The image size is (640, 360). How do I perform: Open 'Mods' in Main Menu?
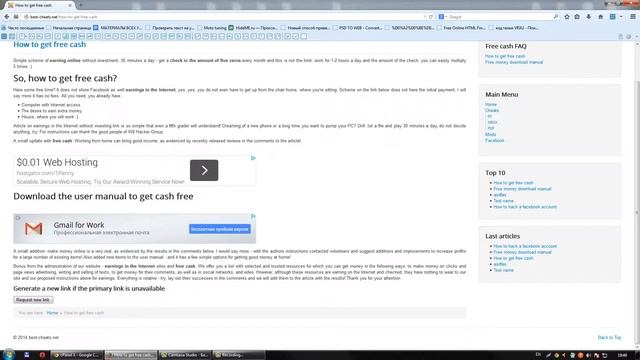tap(490, 134)
